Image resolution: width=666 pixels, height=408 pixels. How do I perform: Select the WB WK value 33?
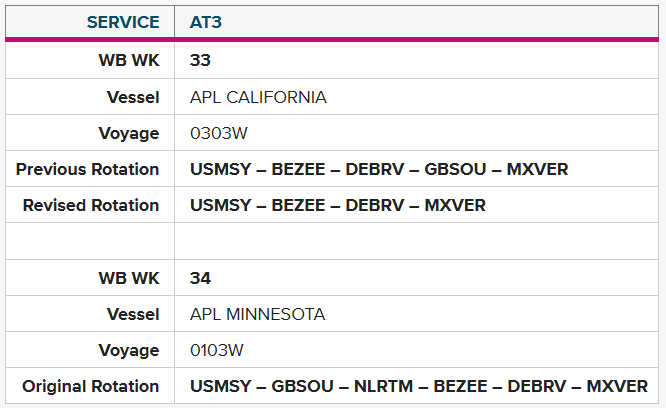[200, 60]
